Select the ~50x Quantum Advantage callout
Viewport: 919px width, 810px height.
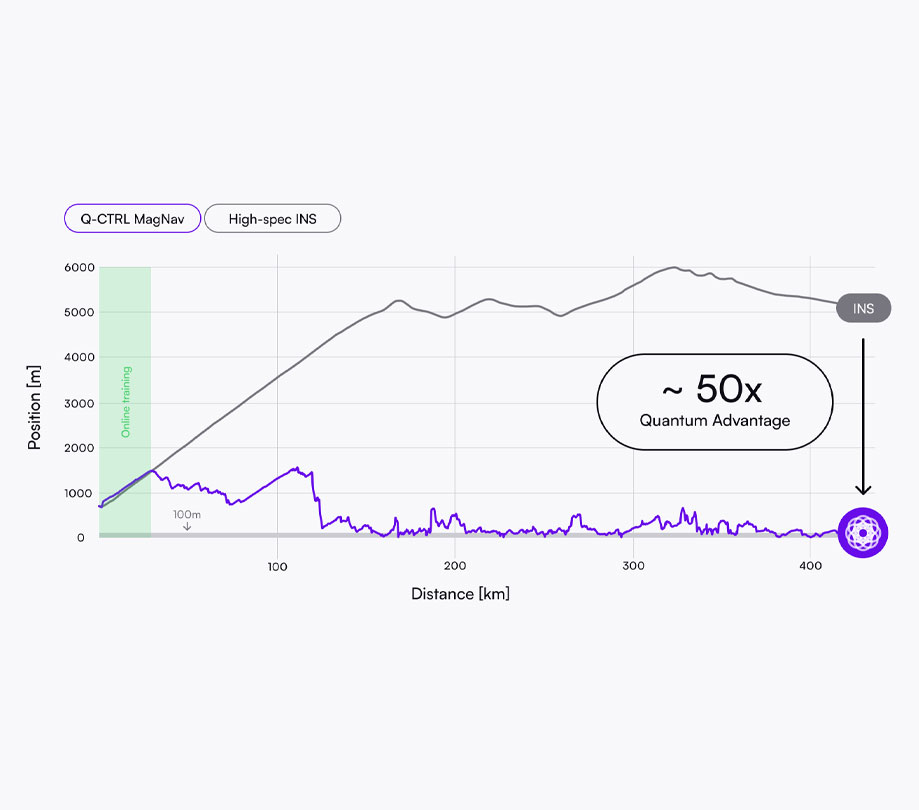714,402
